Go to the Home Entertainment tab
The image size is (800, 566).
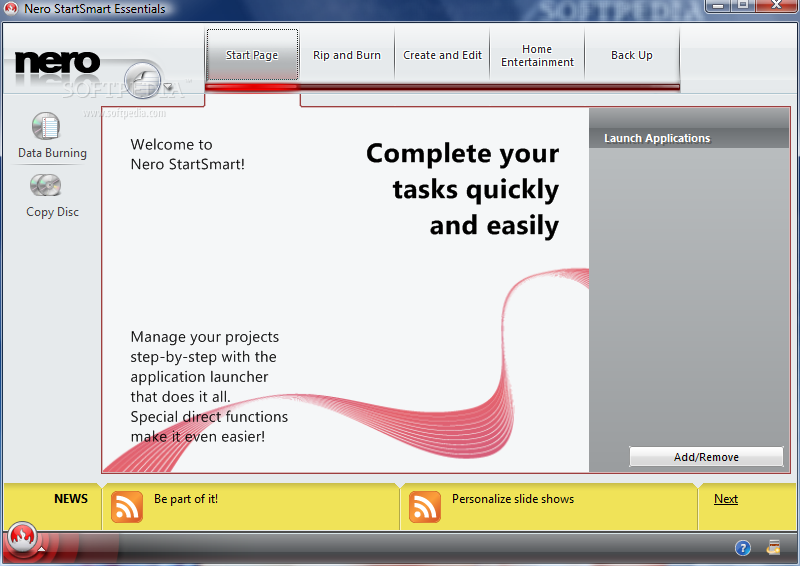537,55
